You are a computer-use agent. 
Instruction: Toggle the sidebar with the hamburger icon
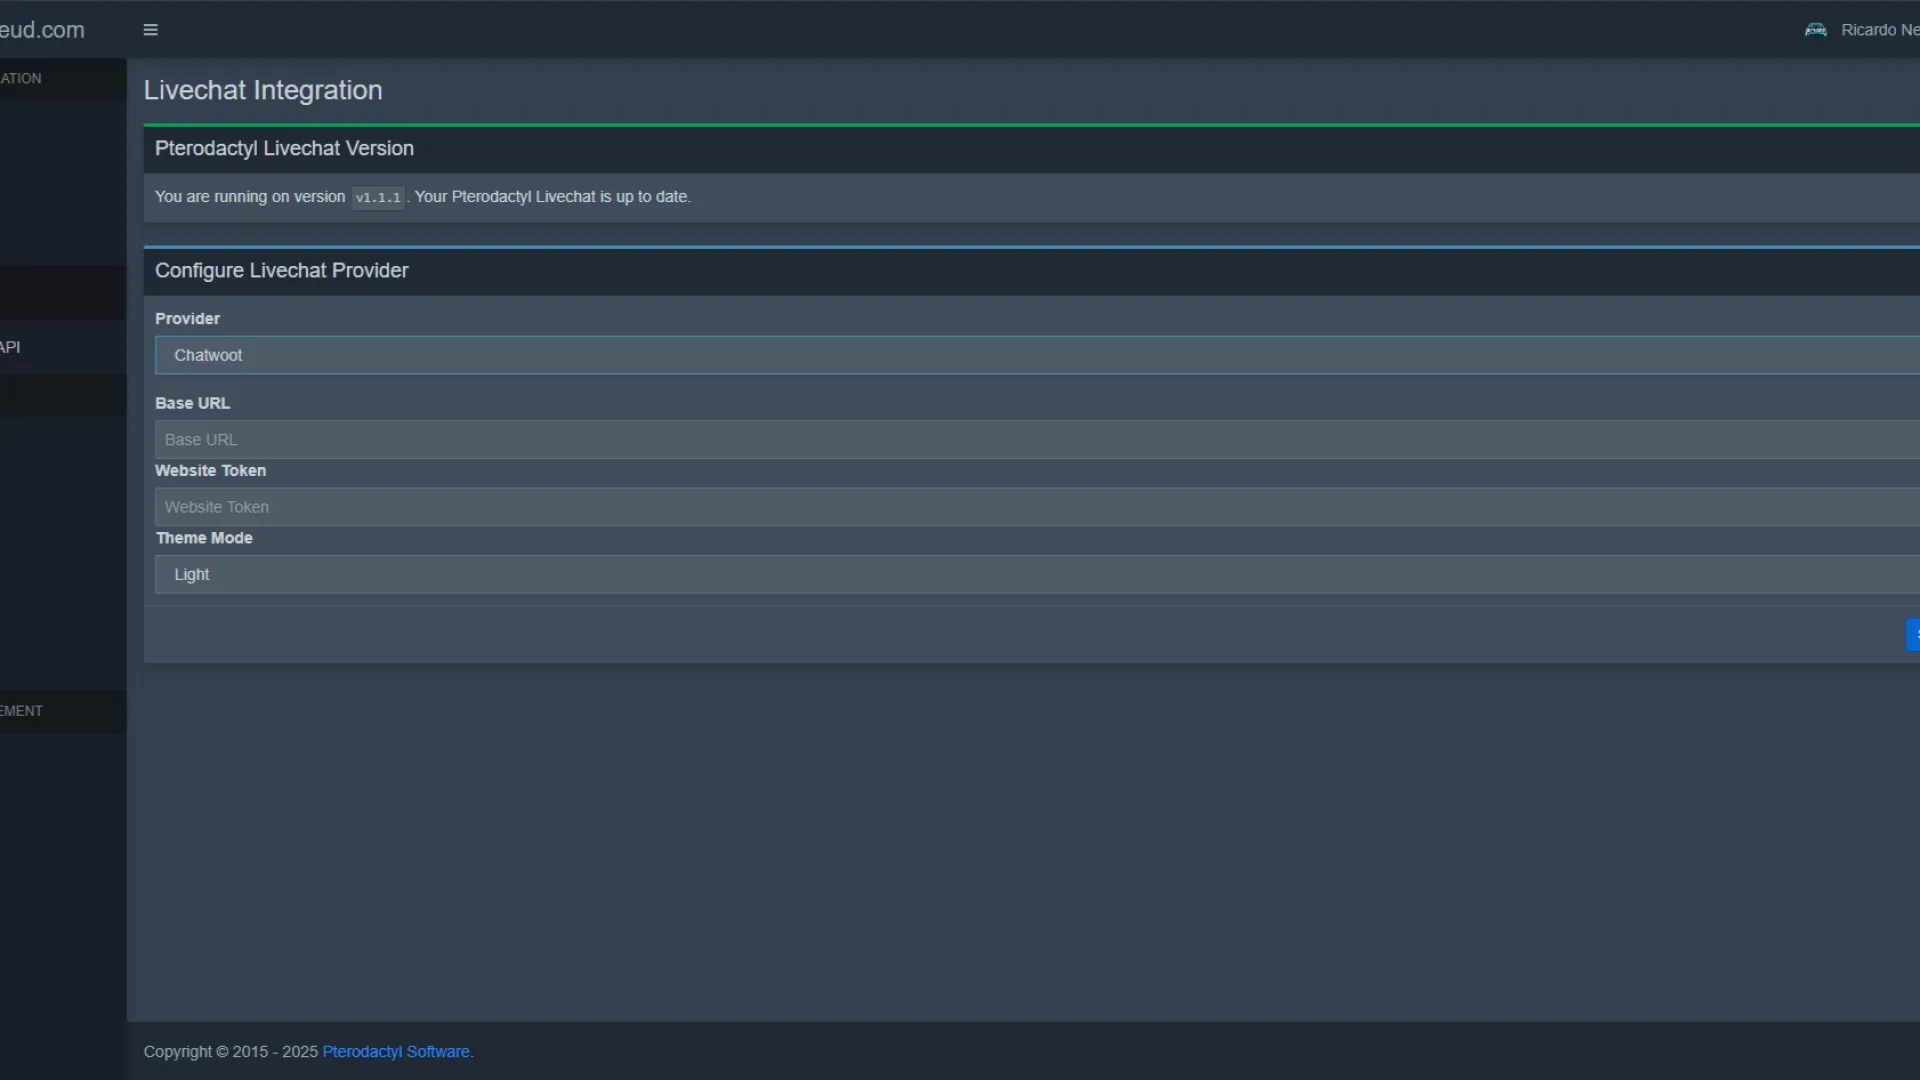click(x=151, y=30)
